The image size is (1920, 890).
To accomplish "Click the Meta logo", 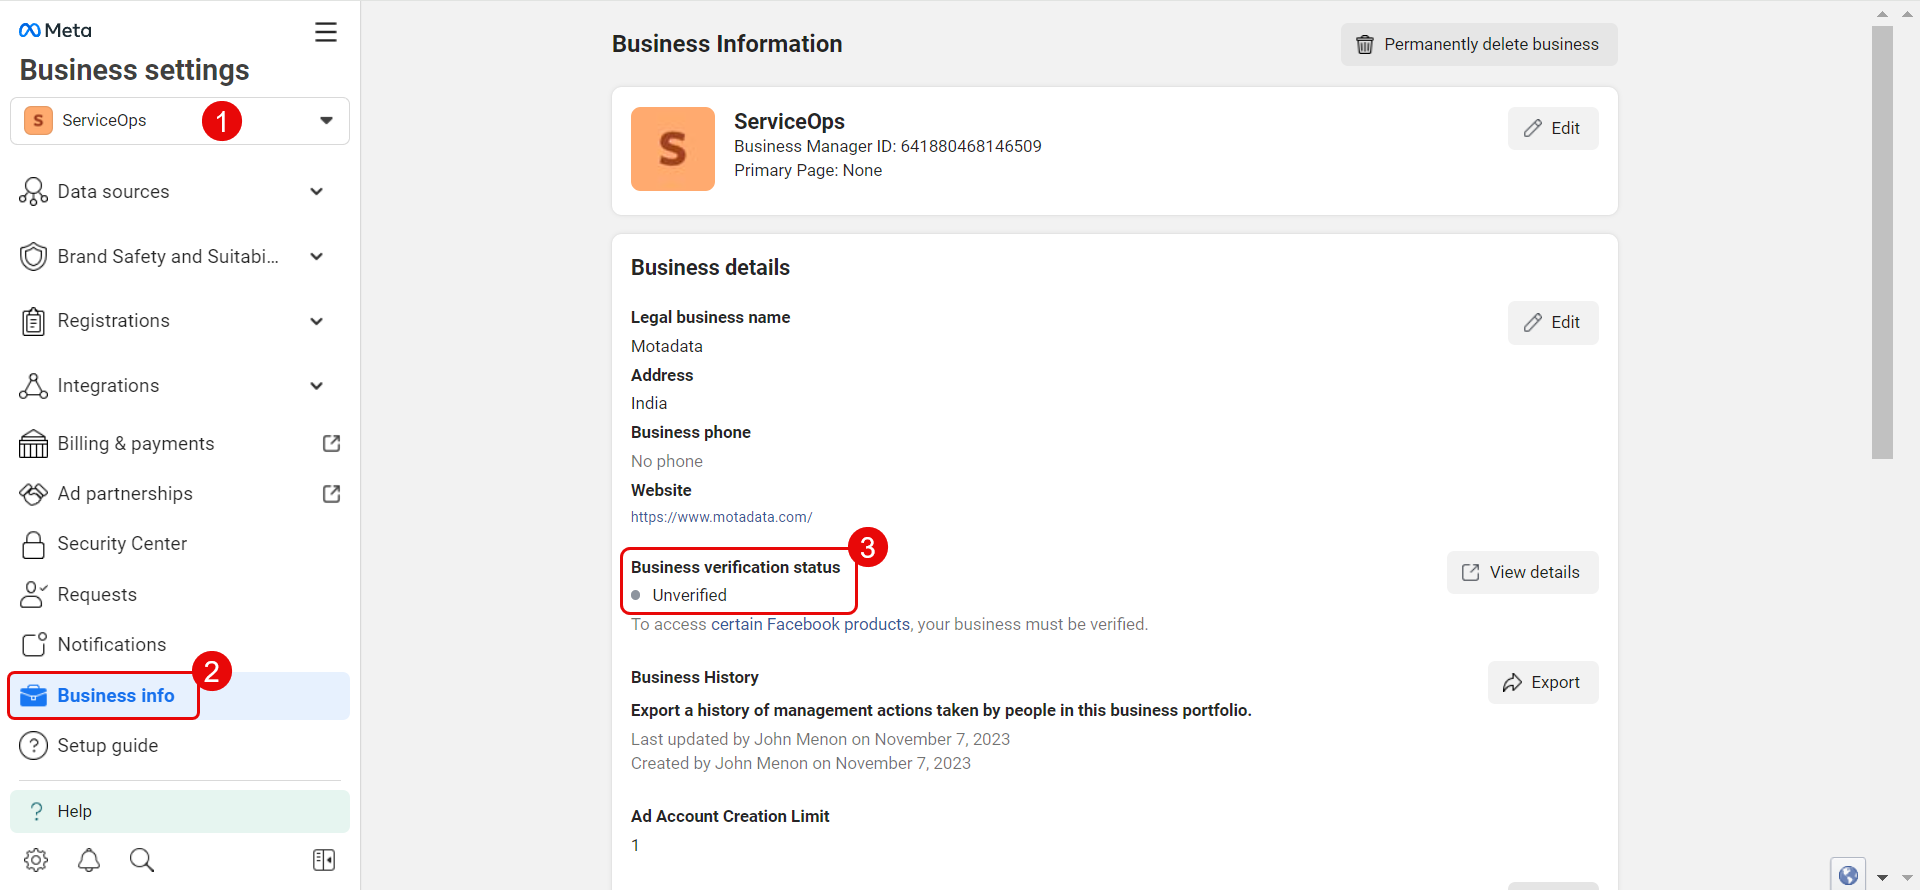I will 56,31.
